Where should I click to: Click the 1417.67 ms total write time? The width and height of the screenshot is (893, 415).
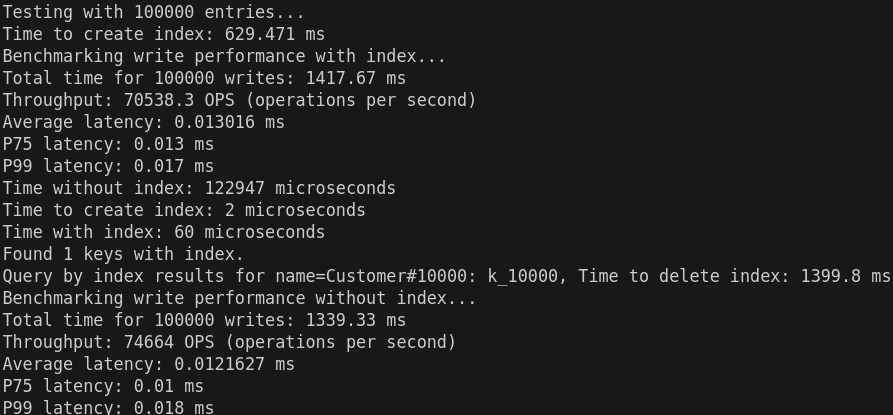click(355, 78)
